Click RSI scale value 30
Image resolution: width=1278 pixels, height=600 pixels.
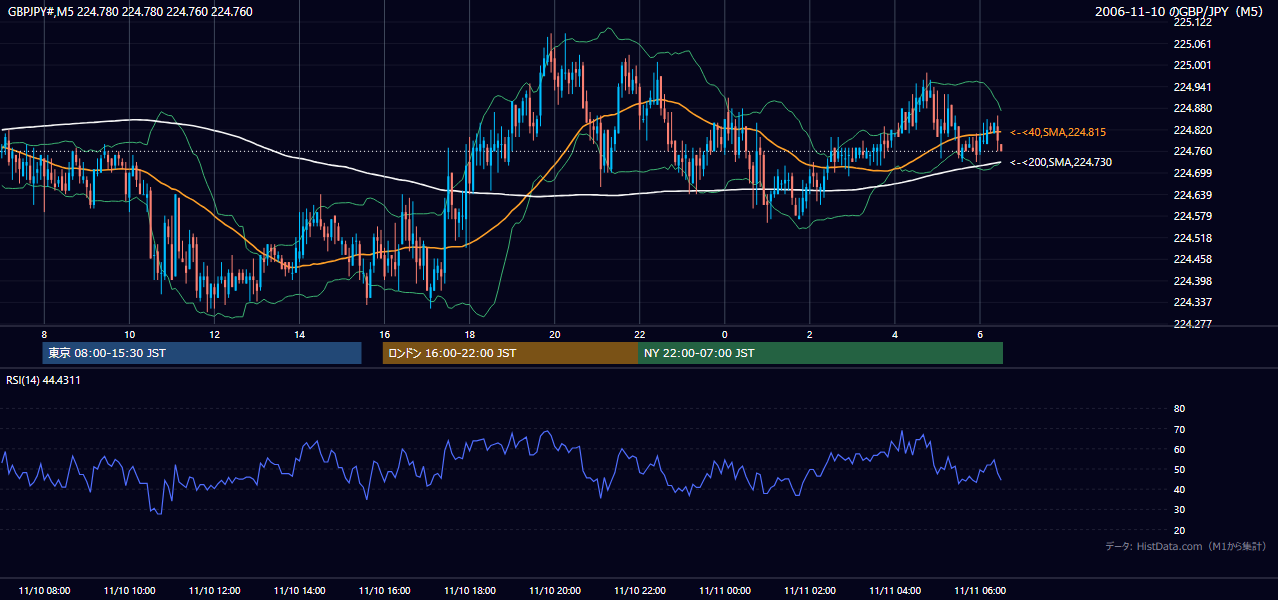coord(1179,510)
